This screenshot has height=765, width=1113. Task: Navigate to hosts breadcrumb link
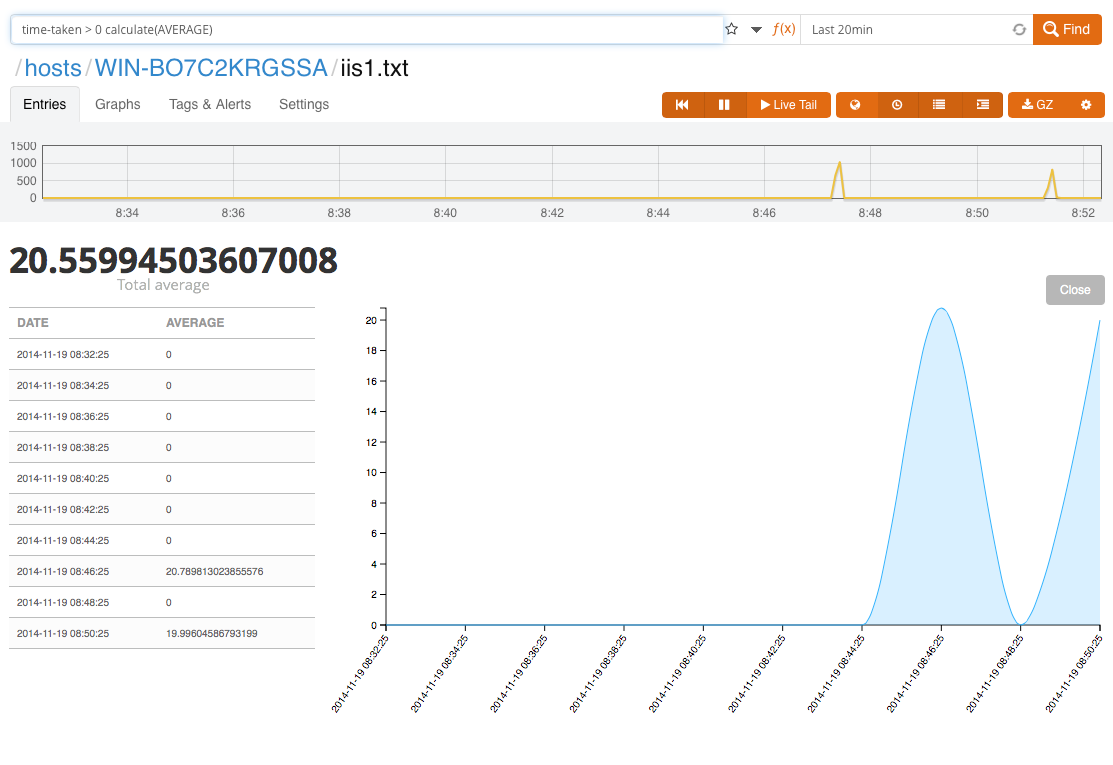tap(53, 68)
